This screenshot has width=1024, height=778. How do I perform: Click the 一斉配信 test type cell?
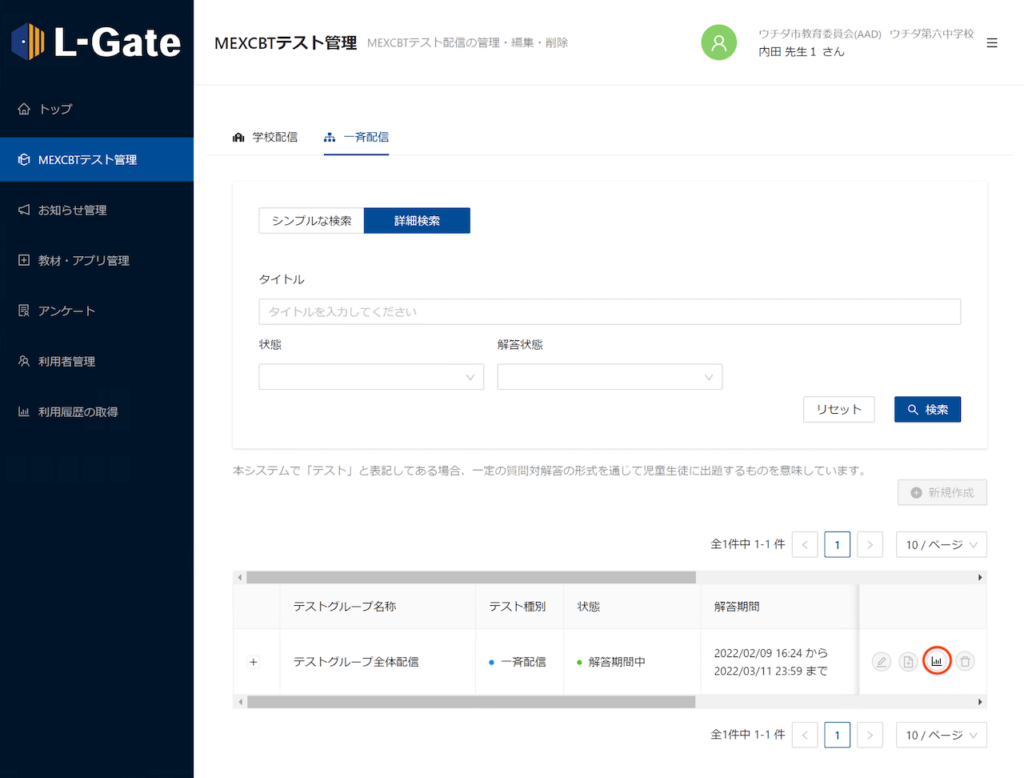click(520, 662)
